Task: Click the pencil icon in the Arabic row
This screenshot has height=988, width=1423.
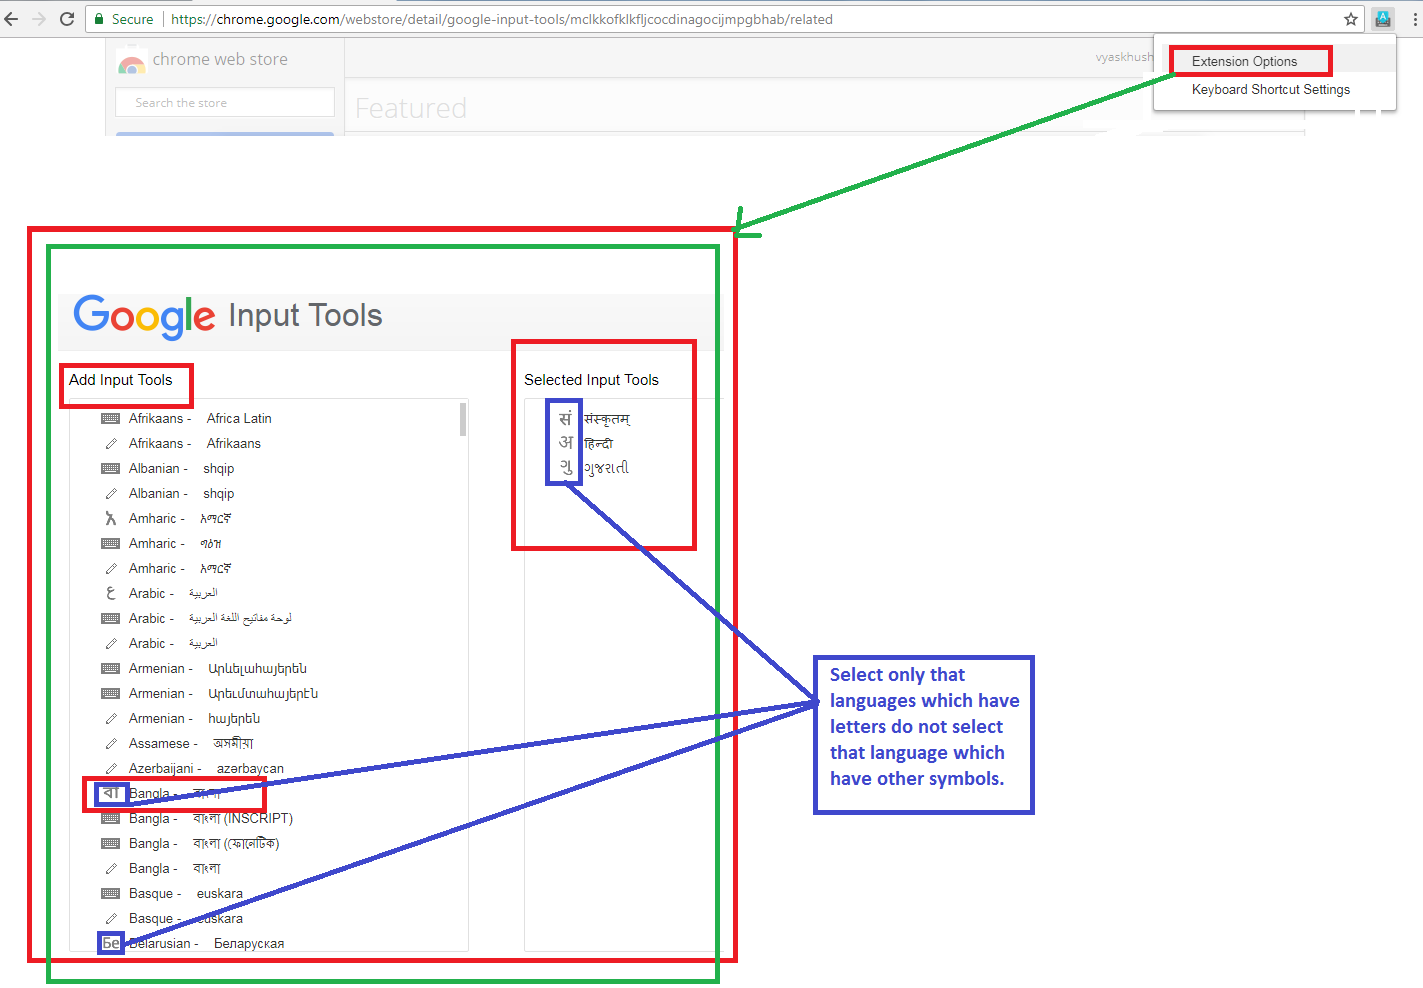Action: [111, 644]
